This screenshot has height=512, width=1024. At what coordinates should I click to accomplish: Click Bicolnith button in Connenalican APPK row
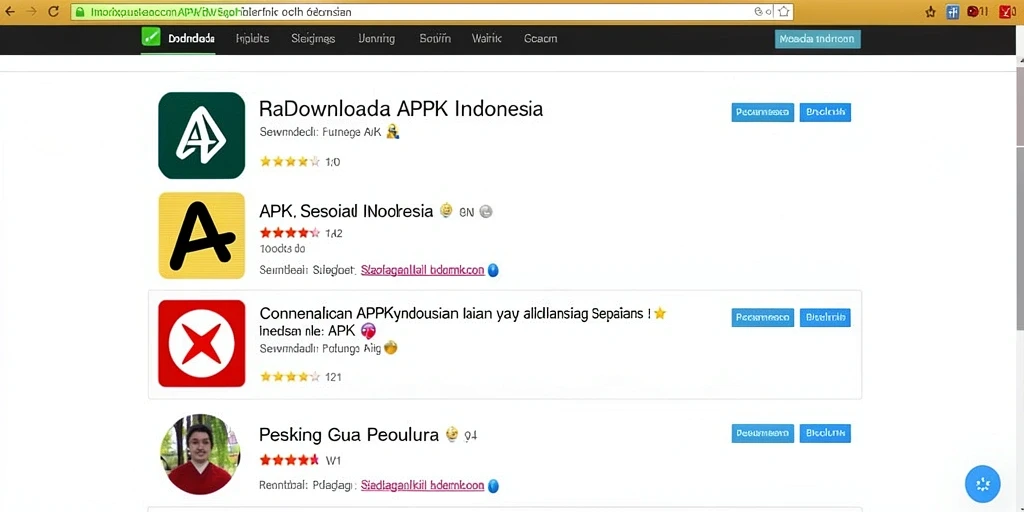pos(825,317)
